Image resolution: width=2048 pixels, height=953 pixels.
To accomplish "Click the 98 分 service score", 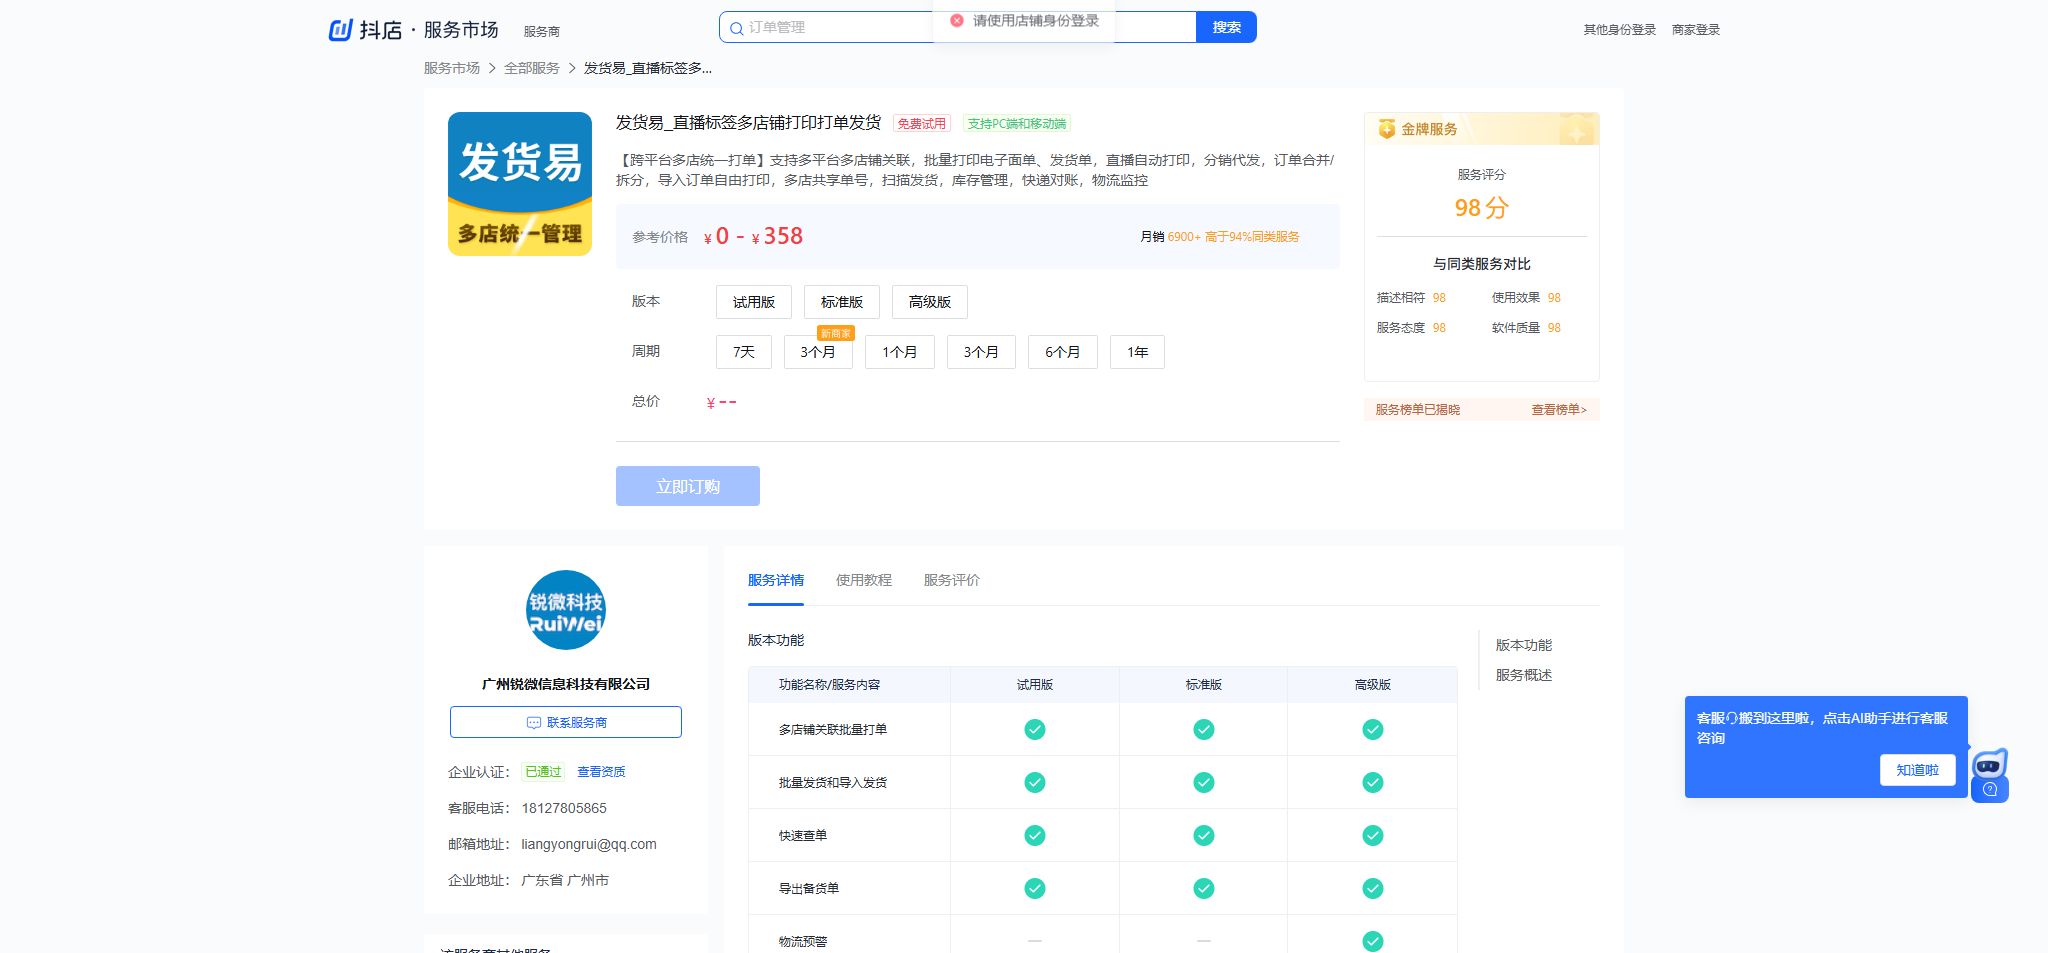I will pyautogui.click(x=1482, y=208).
